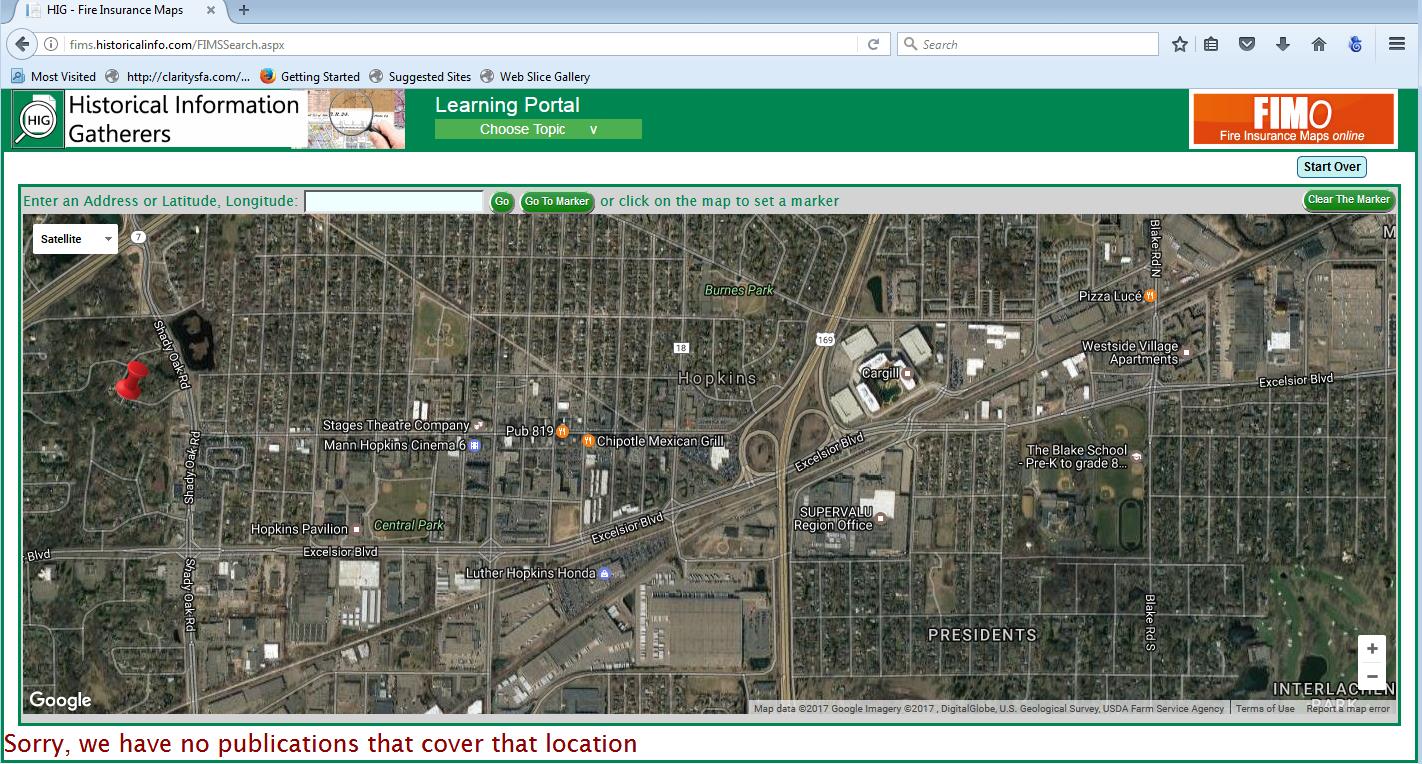Viewport: 1422px width, 764px height.
Task: Open the clarity sfa bookmark
Action: coord(178,76)
